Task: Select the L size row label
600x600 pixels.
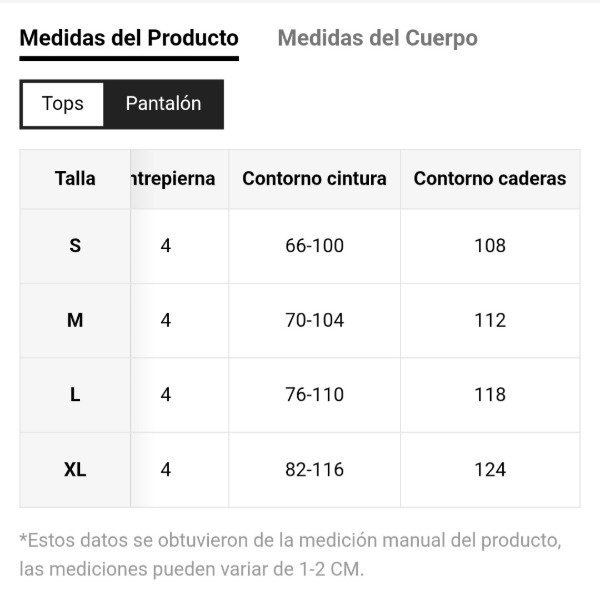Action: tap(75, 395)
